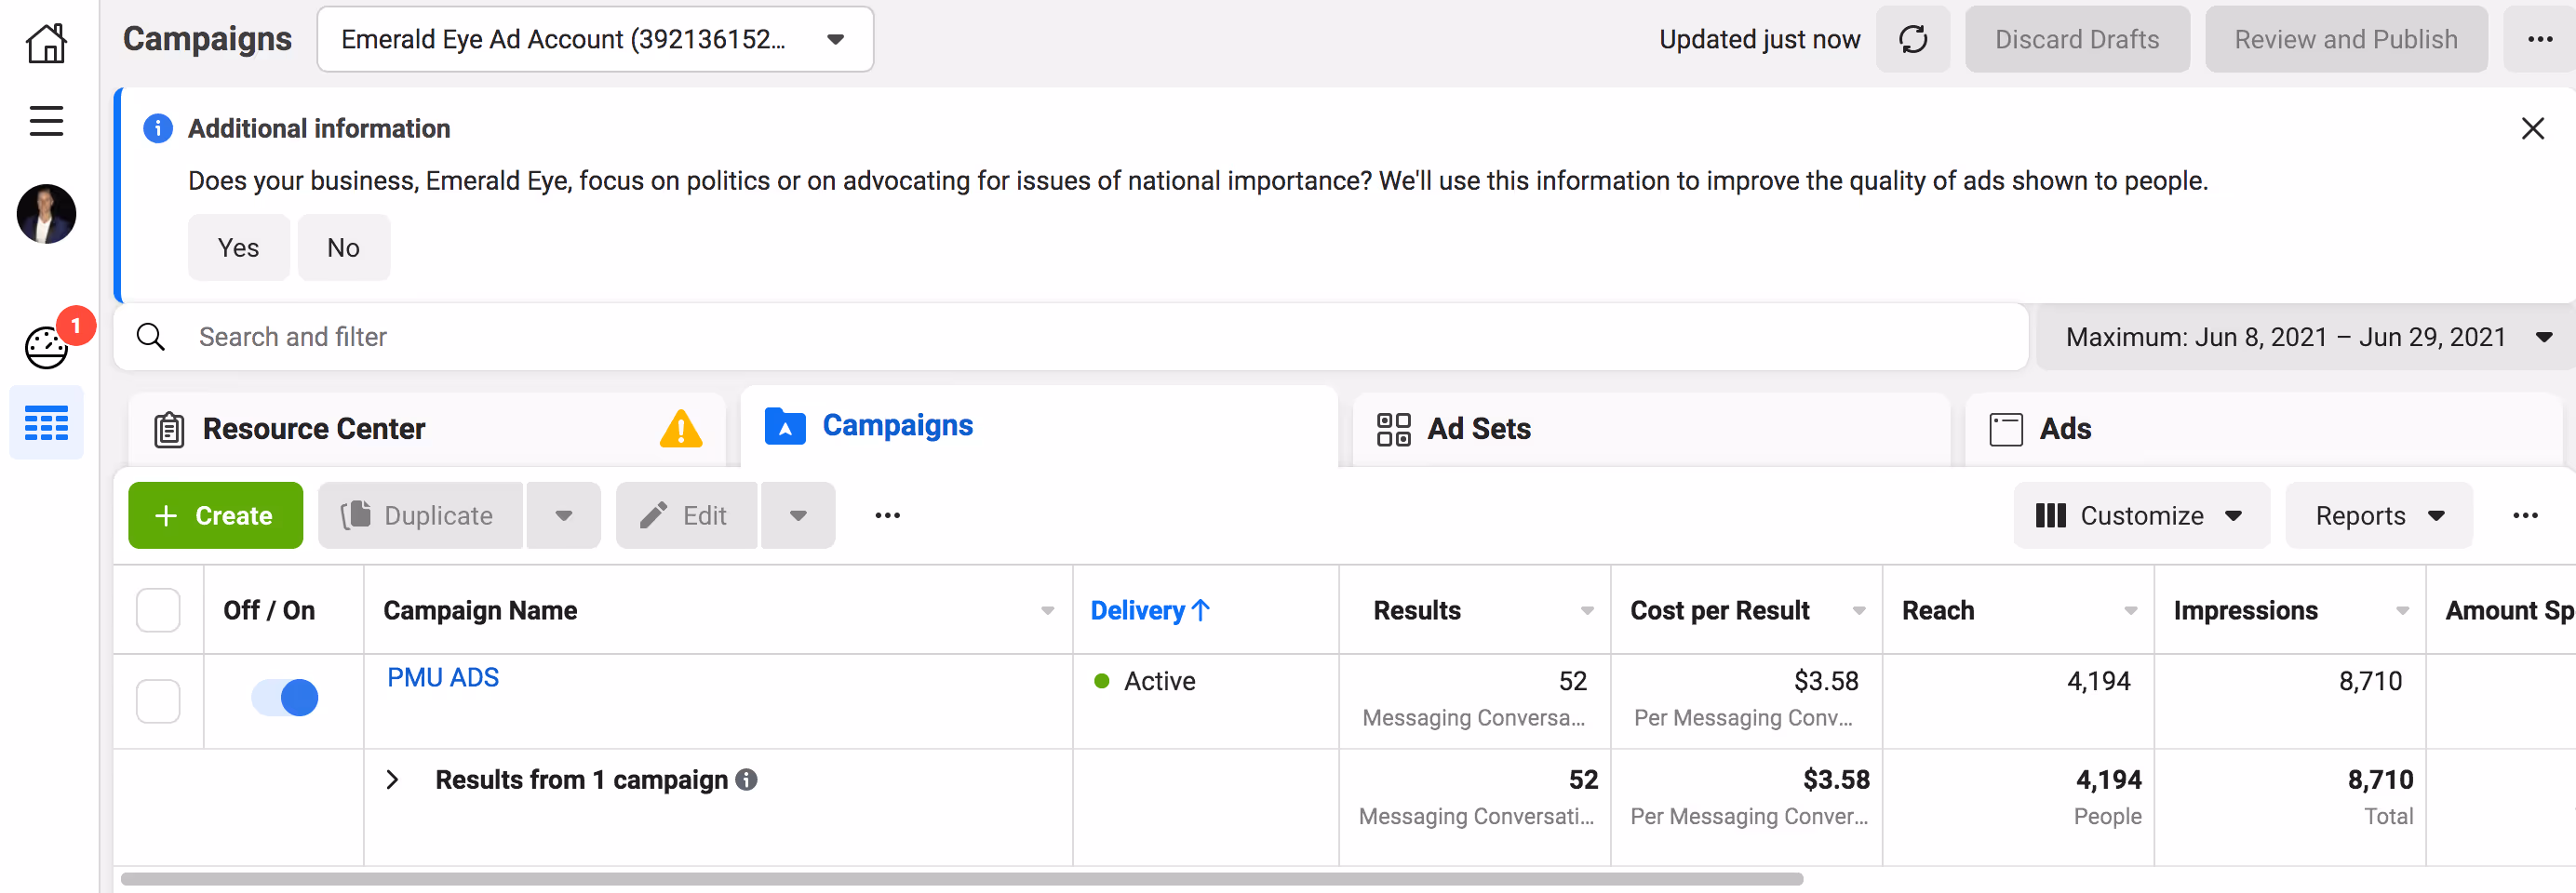Go to the home icon in sidebar
Image resolution: width=2576 pixels, height=893 pixels.
[46, 43]
